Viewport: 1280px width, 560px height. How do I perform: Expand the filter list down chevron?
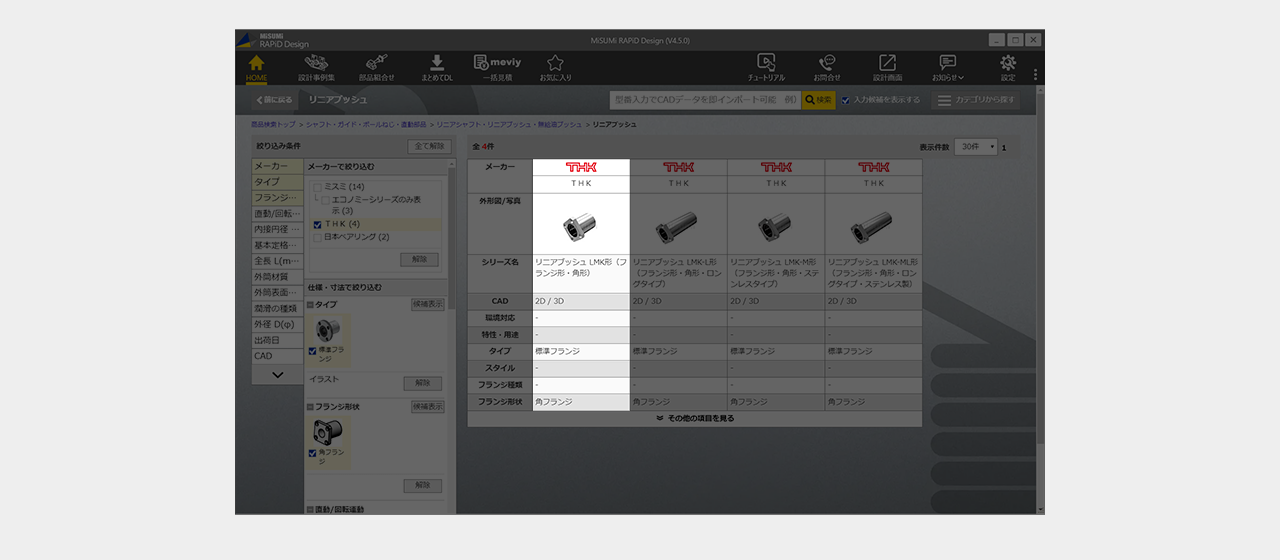click(x=277, y=375)
